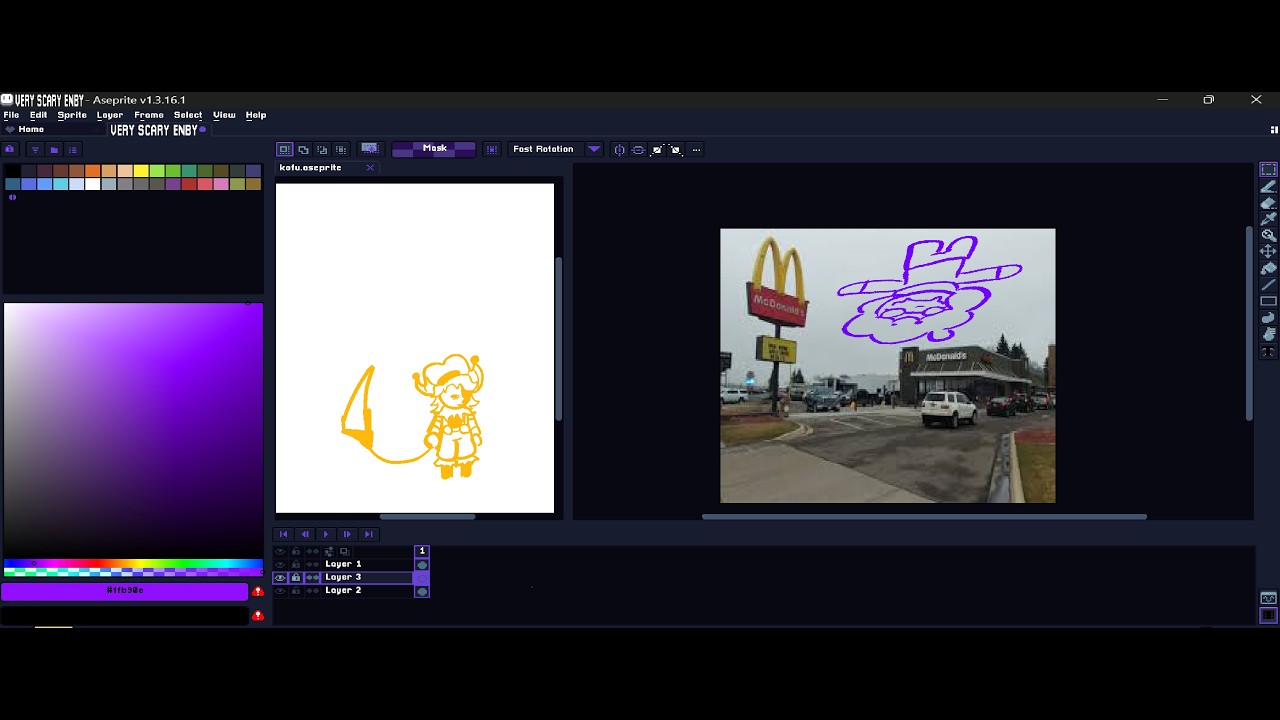Close the kofu.aseprite tab
The height and width of the screenshot is (720, 1280).
[370, 167]
